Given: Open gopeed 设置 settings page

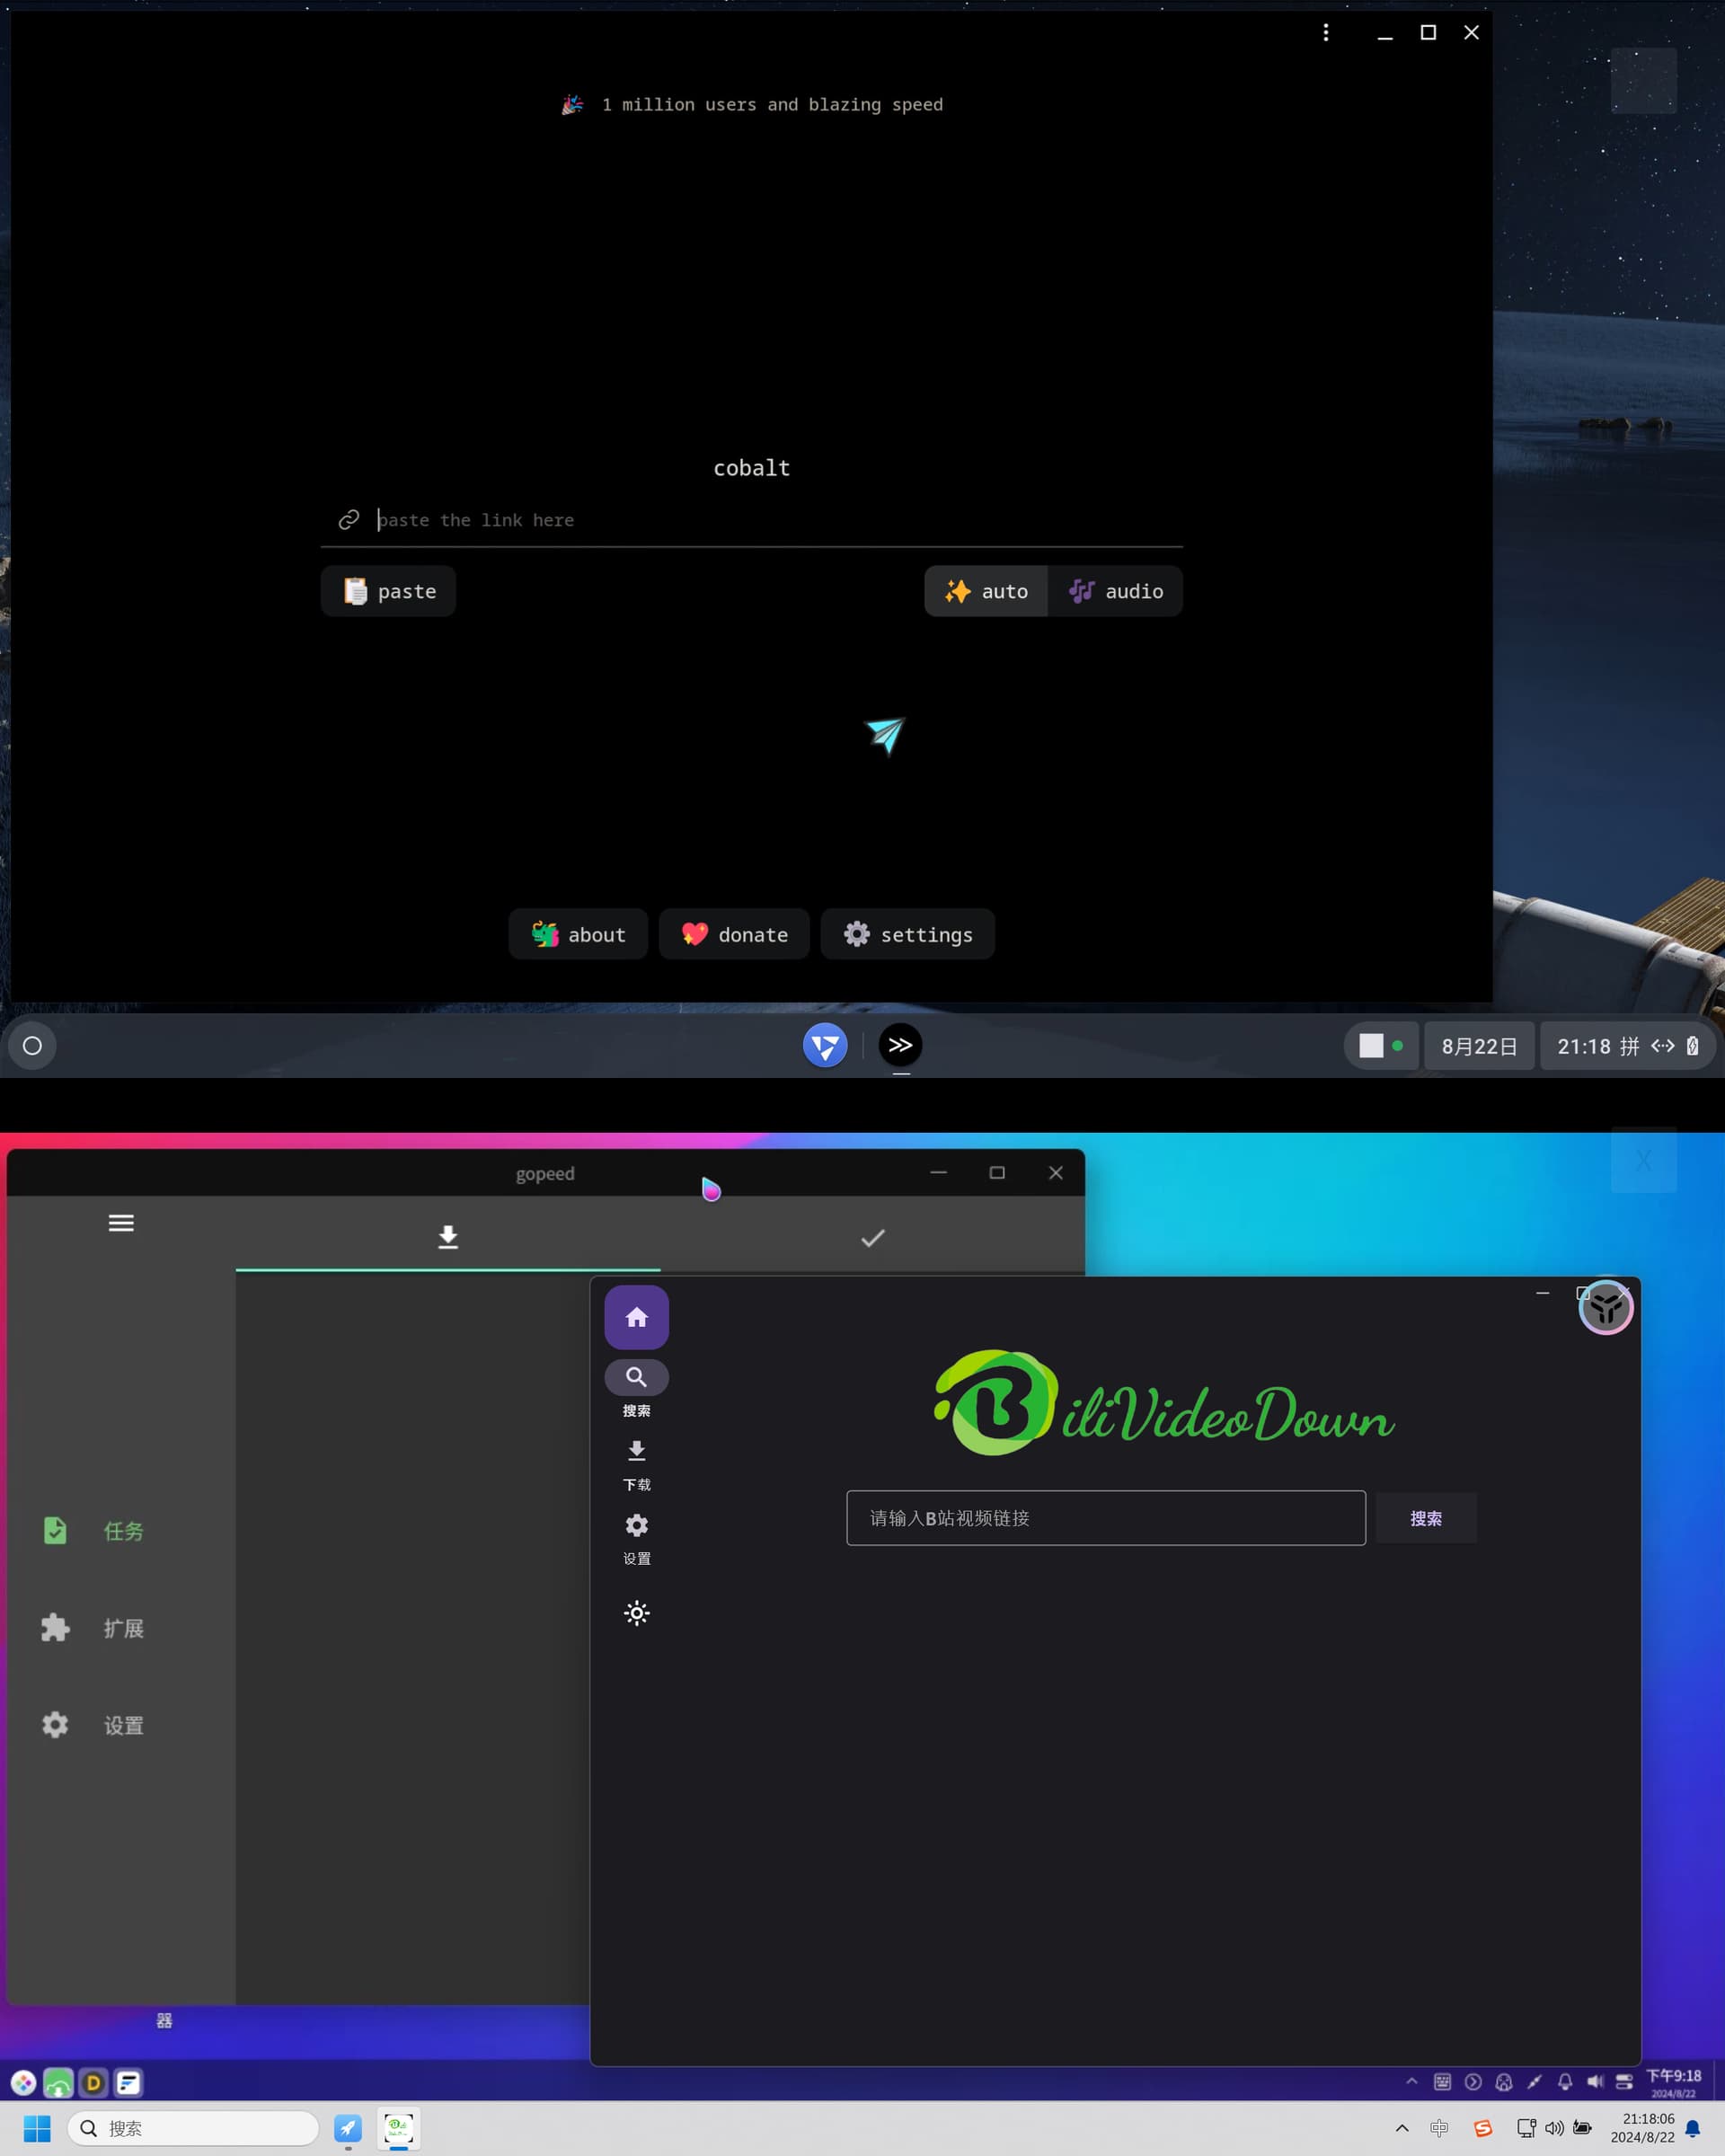Looking at the screenshot, I should (x=95, y=1725).
